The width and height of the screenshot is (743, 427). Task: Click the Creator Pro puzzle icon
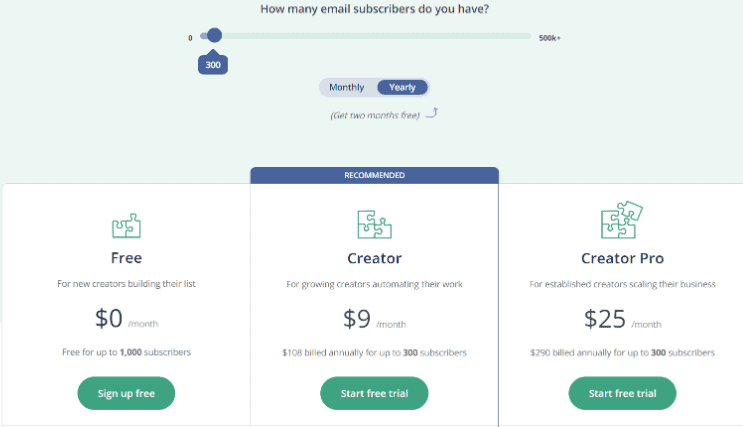point(621,220)
